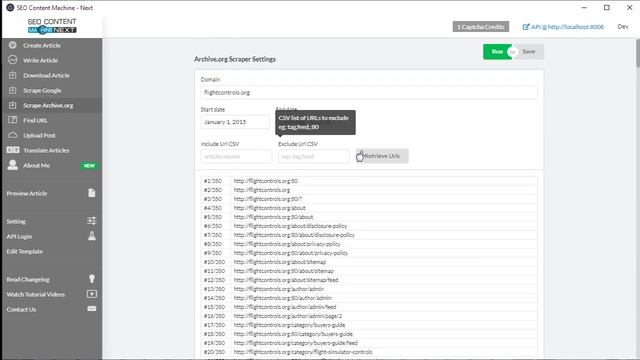Click the Read Changelog lightbulb icon
This screenshot has height=360, width=640.
coord(92,279)
